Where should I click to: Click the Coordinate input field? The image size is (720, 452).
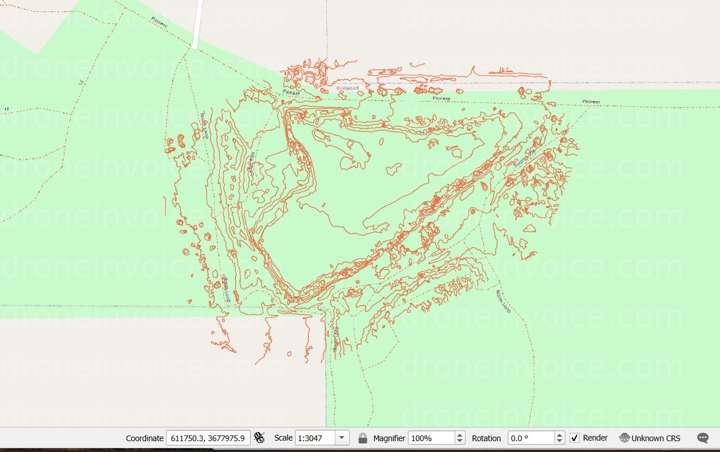(x=208, y=438)
